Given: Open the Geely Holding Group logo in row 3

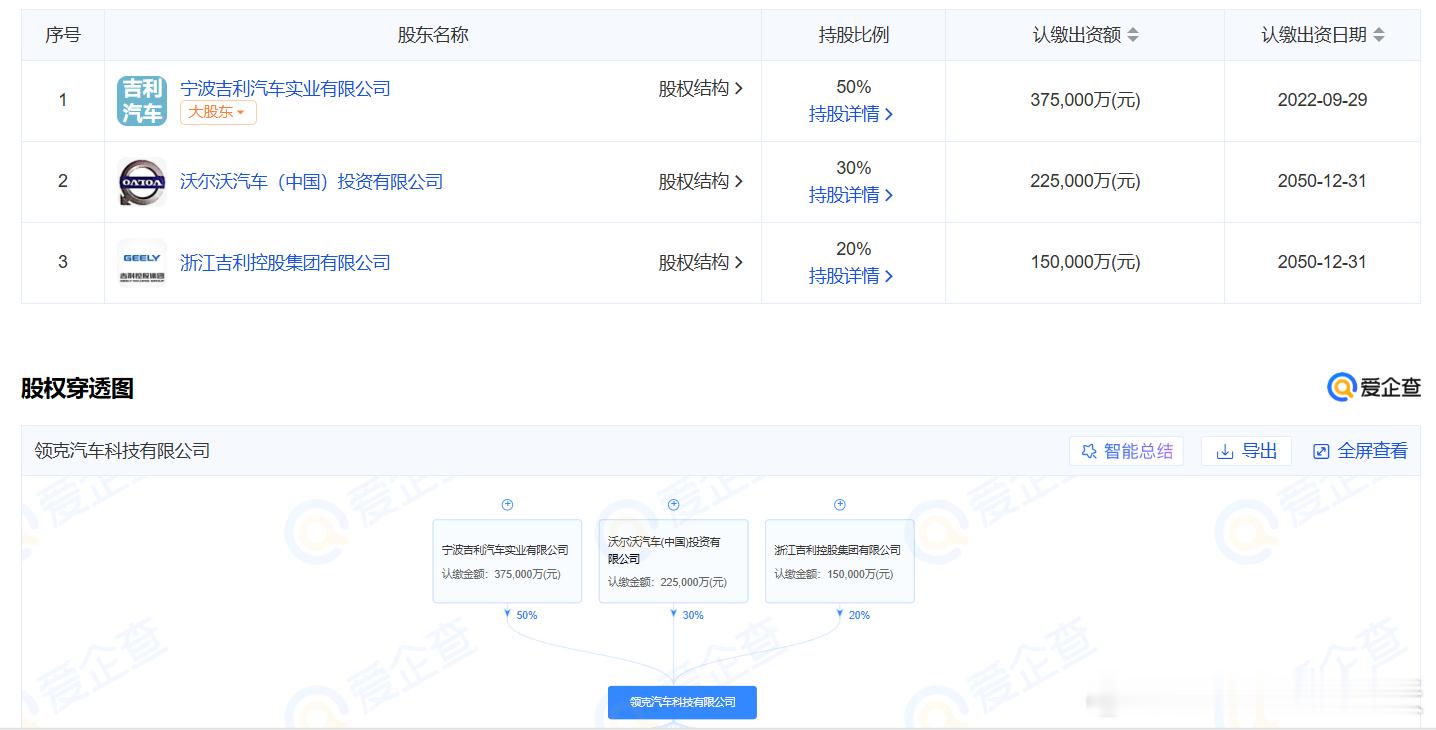Looking at the screenshot, I should 142,263.
